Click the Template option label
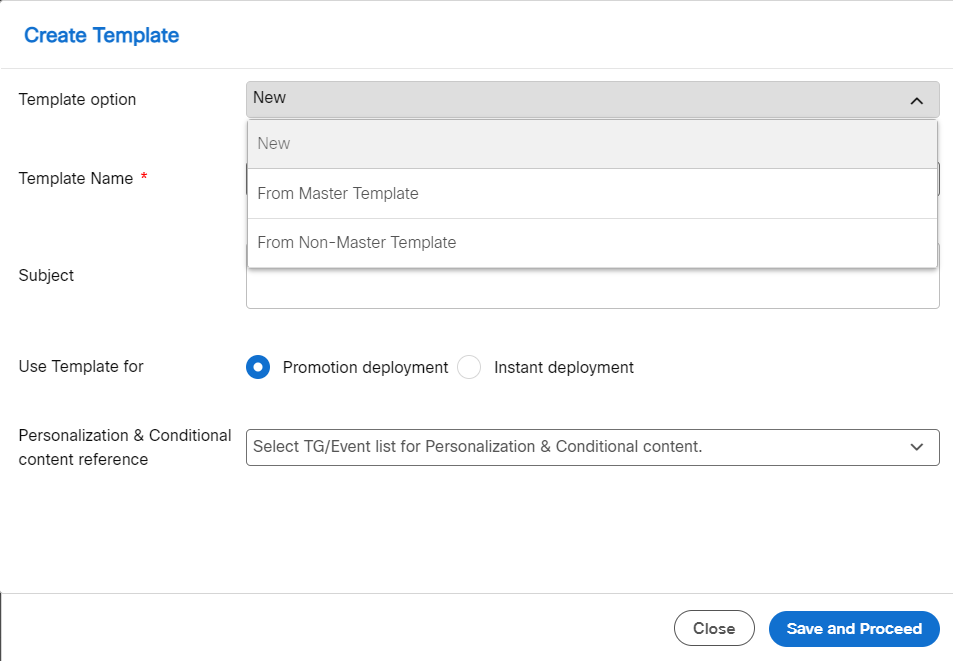The image size is (953, 661). [77, 99]
